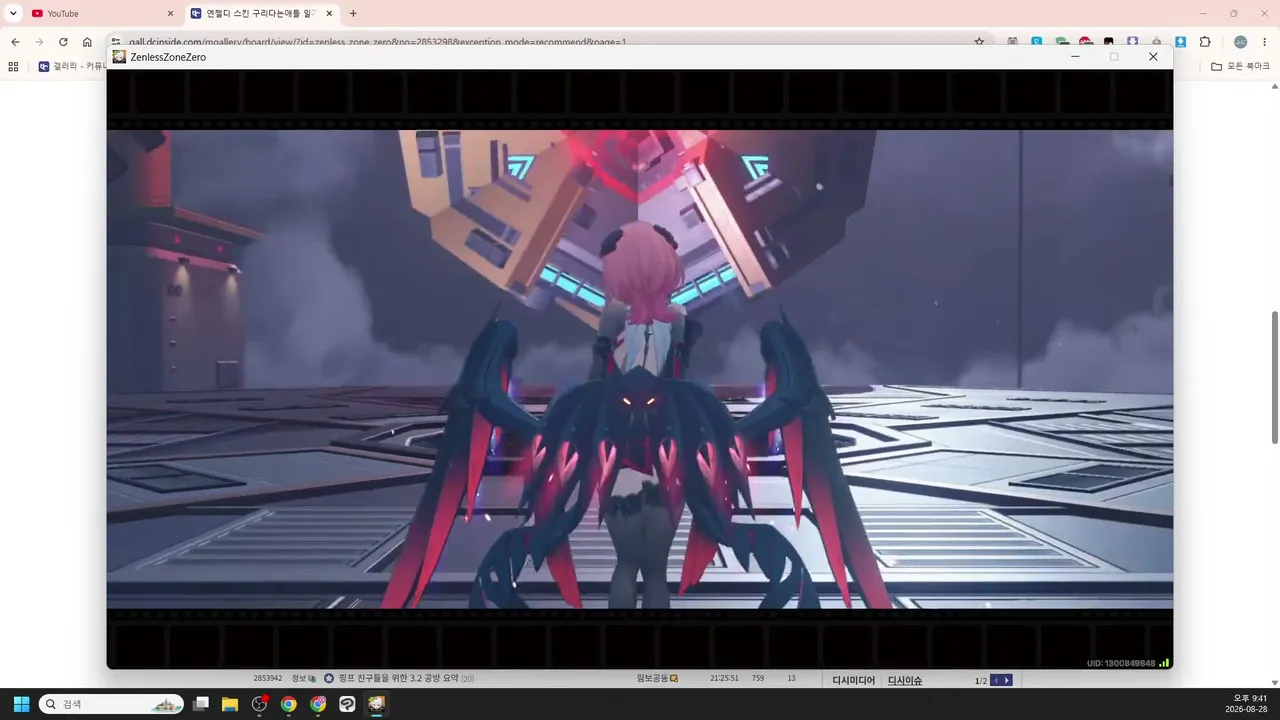Open the Chrome three-dot menu

[1265, 42]
